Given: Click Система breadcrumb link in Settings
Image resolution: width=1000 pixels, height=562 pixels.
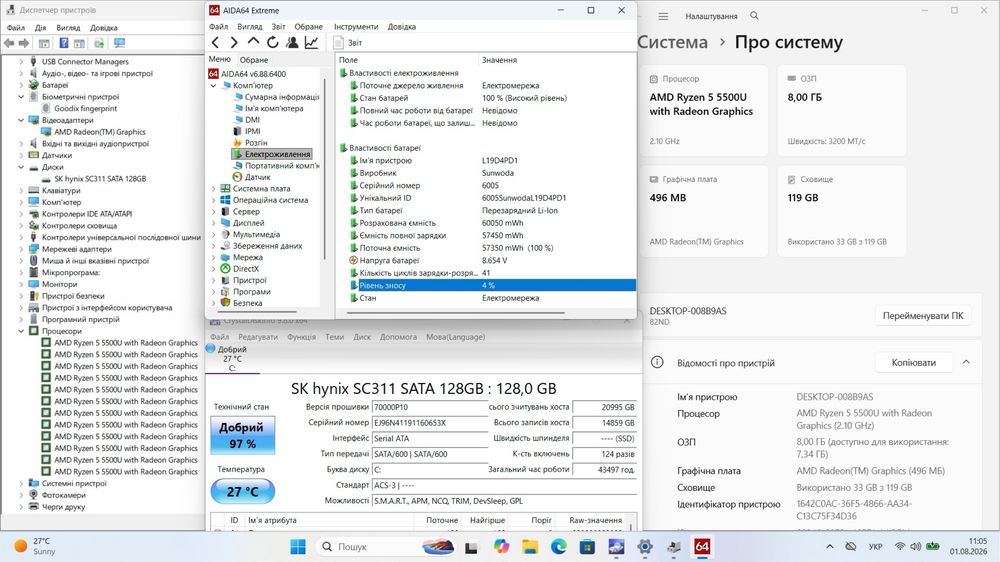Looking at the screenshot, I should (672, 42).
